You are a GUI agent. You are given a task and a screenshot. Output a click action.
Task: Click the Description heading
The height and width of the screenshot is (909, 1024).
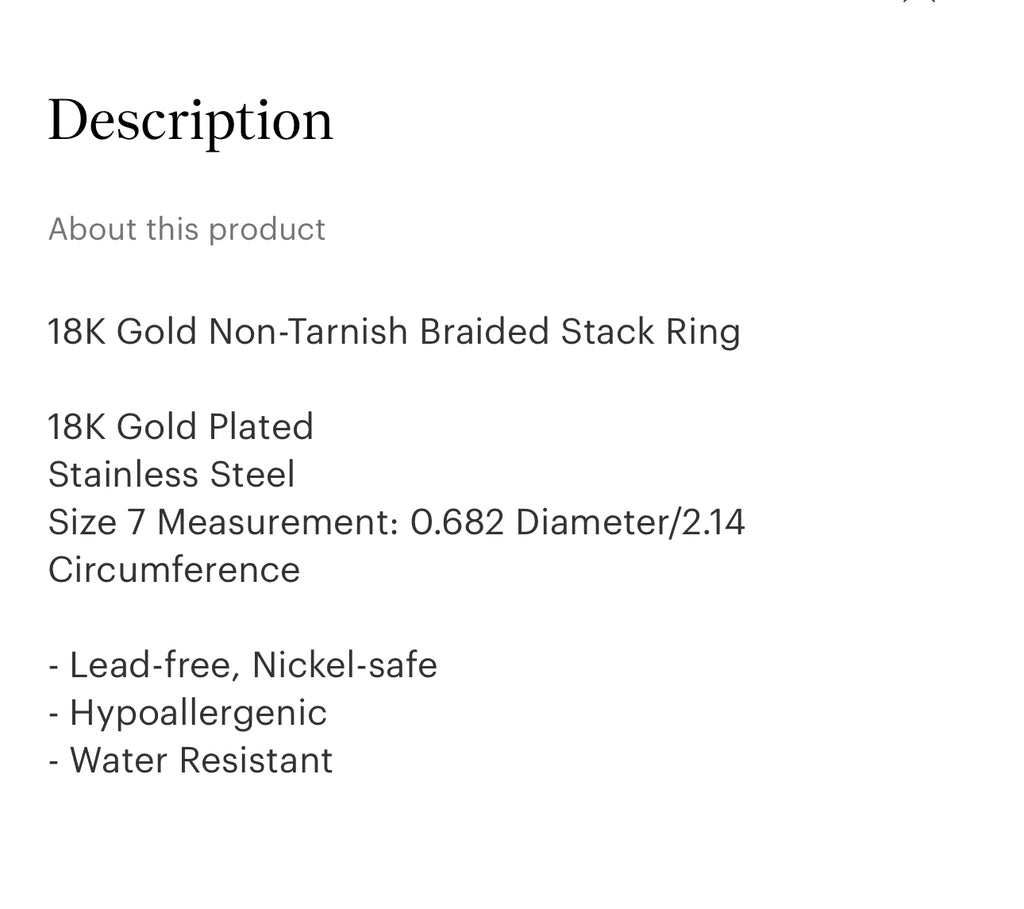(x=190, y=122)
